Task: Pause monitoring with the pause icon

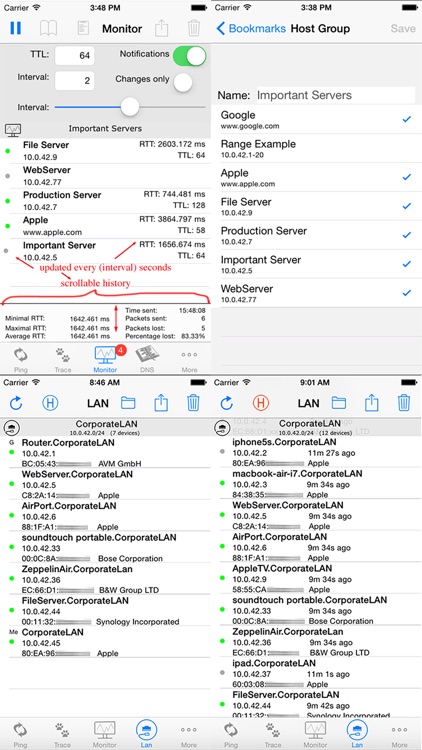Action: [x=15, y=28]
